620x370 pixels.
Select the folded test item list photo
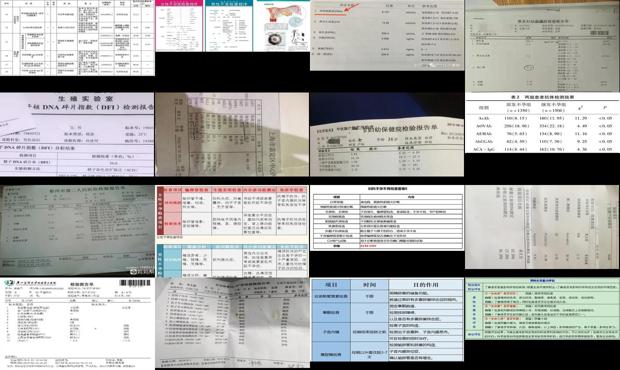(x=232, y=323)
